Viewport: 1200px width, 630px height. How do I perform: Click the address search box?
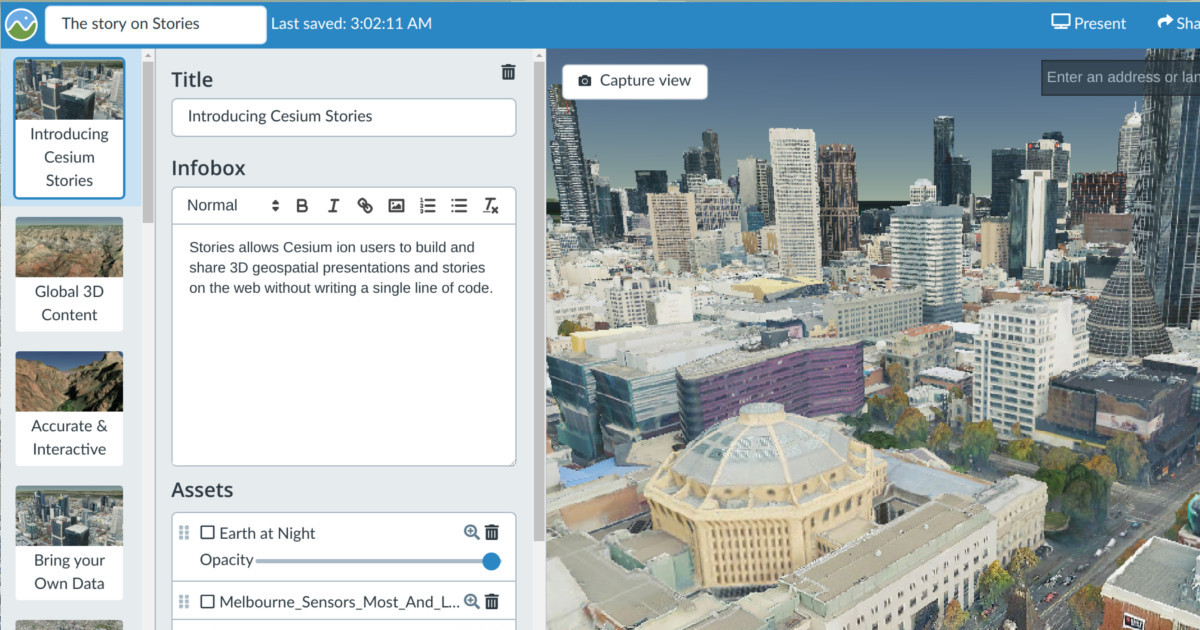click(x=1121, y=77)
